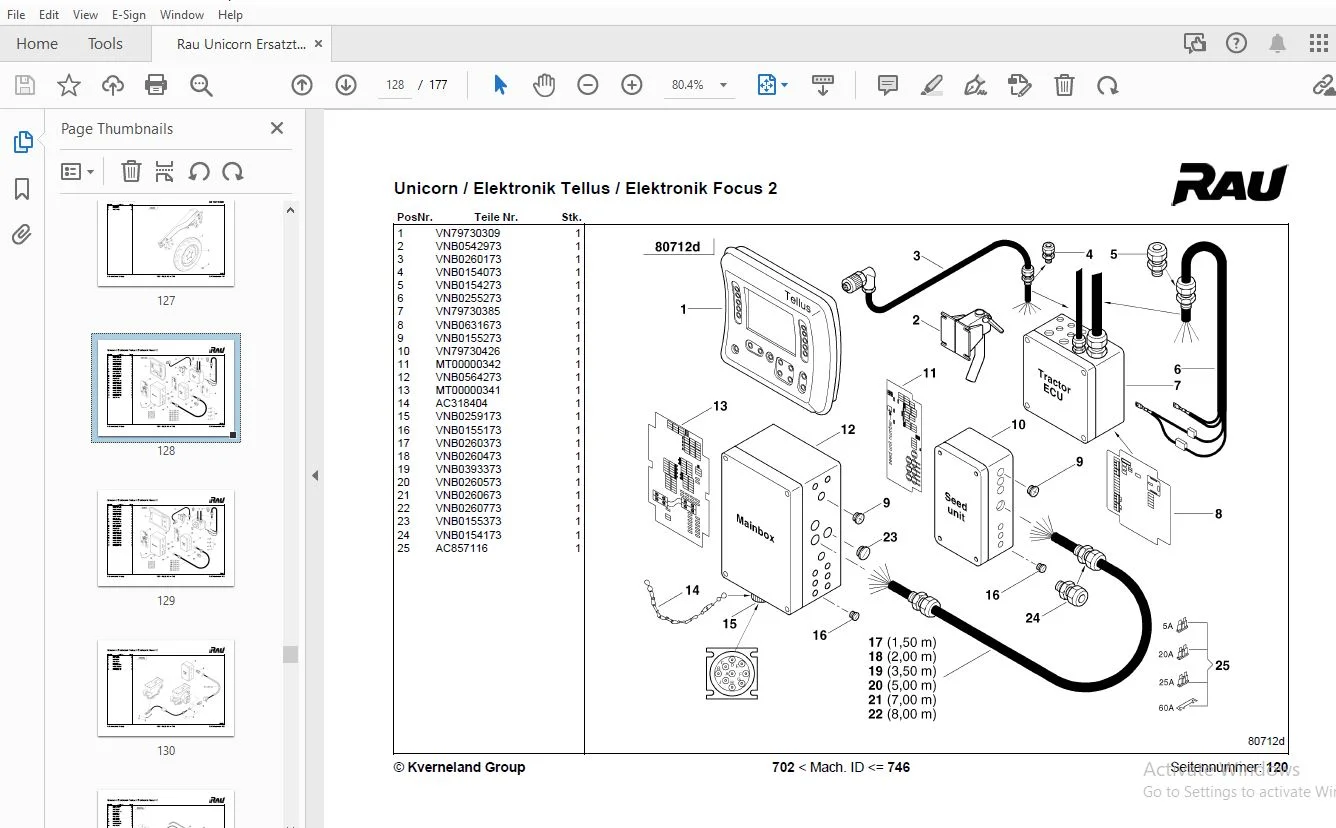Click the thumbnails scrollbar up arrow
This screenshot has height=828, width=1336.
click(290, 210)
